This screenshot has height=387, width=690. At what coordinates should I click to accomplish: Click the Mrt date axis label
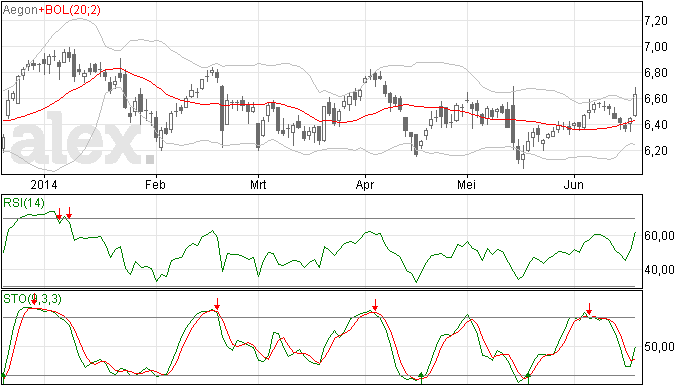click(x=258, y=184)
